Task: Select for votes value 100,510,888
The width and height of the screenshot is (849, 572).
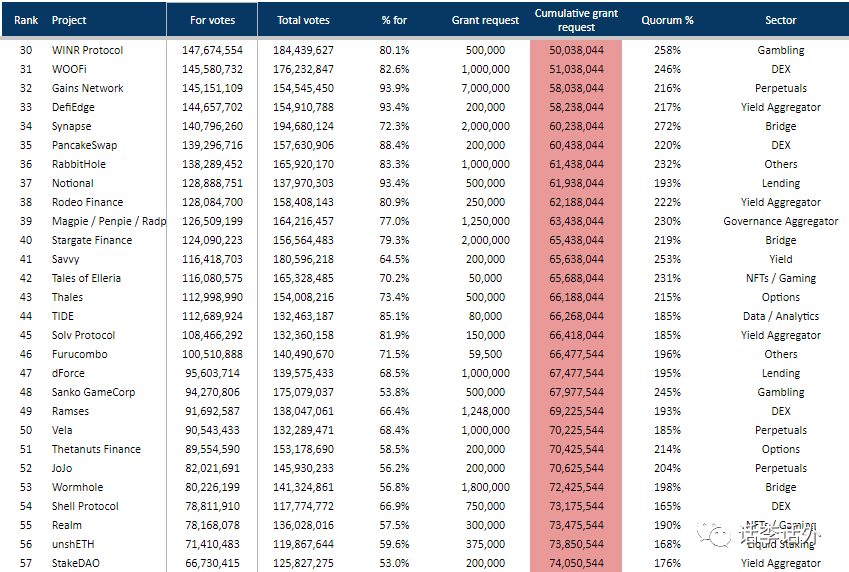Action: click(212, 354)
